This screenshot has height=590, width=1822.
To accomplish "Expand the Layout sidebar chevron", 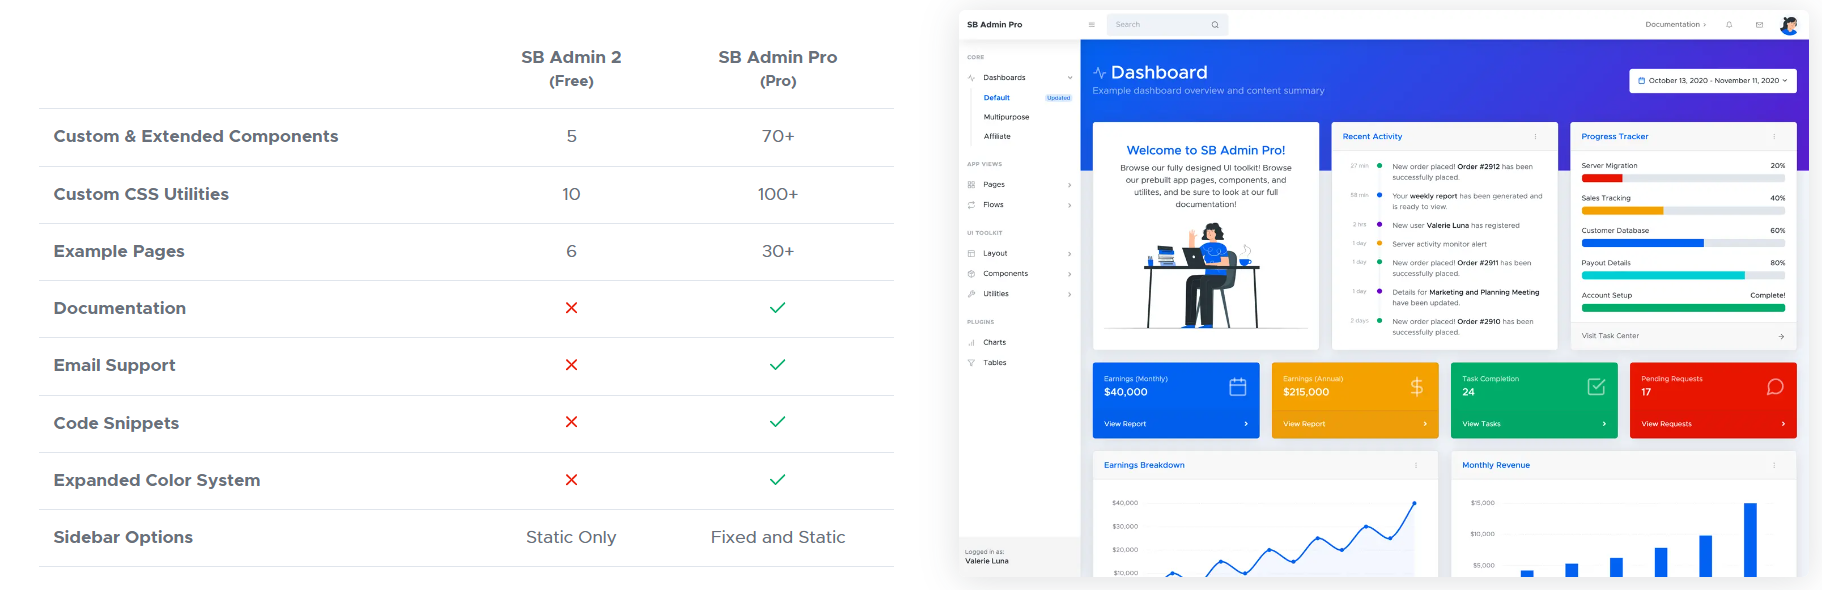I will (1069, 254).
